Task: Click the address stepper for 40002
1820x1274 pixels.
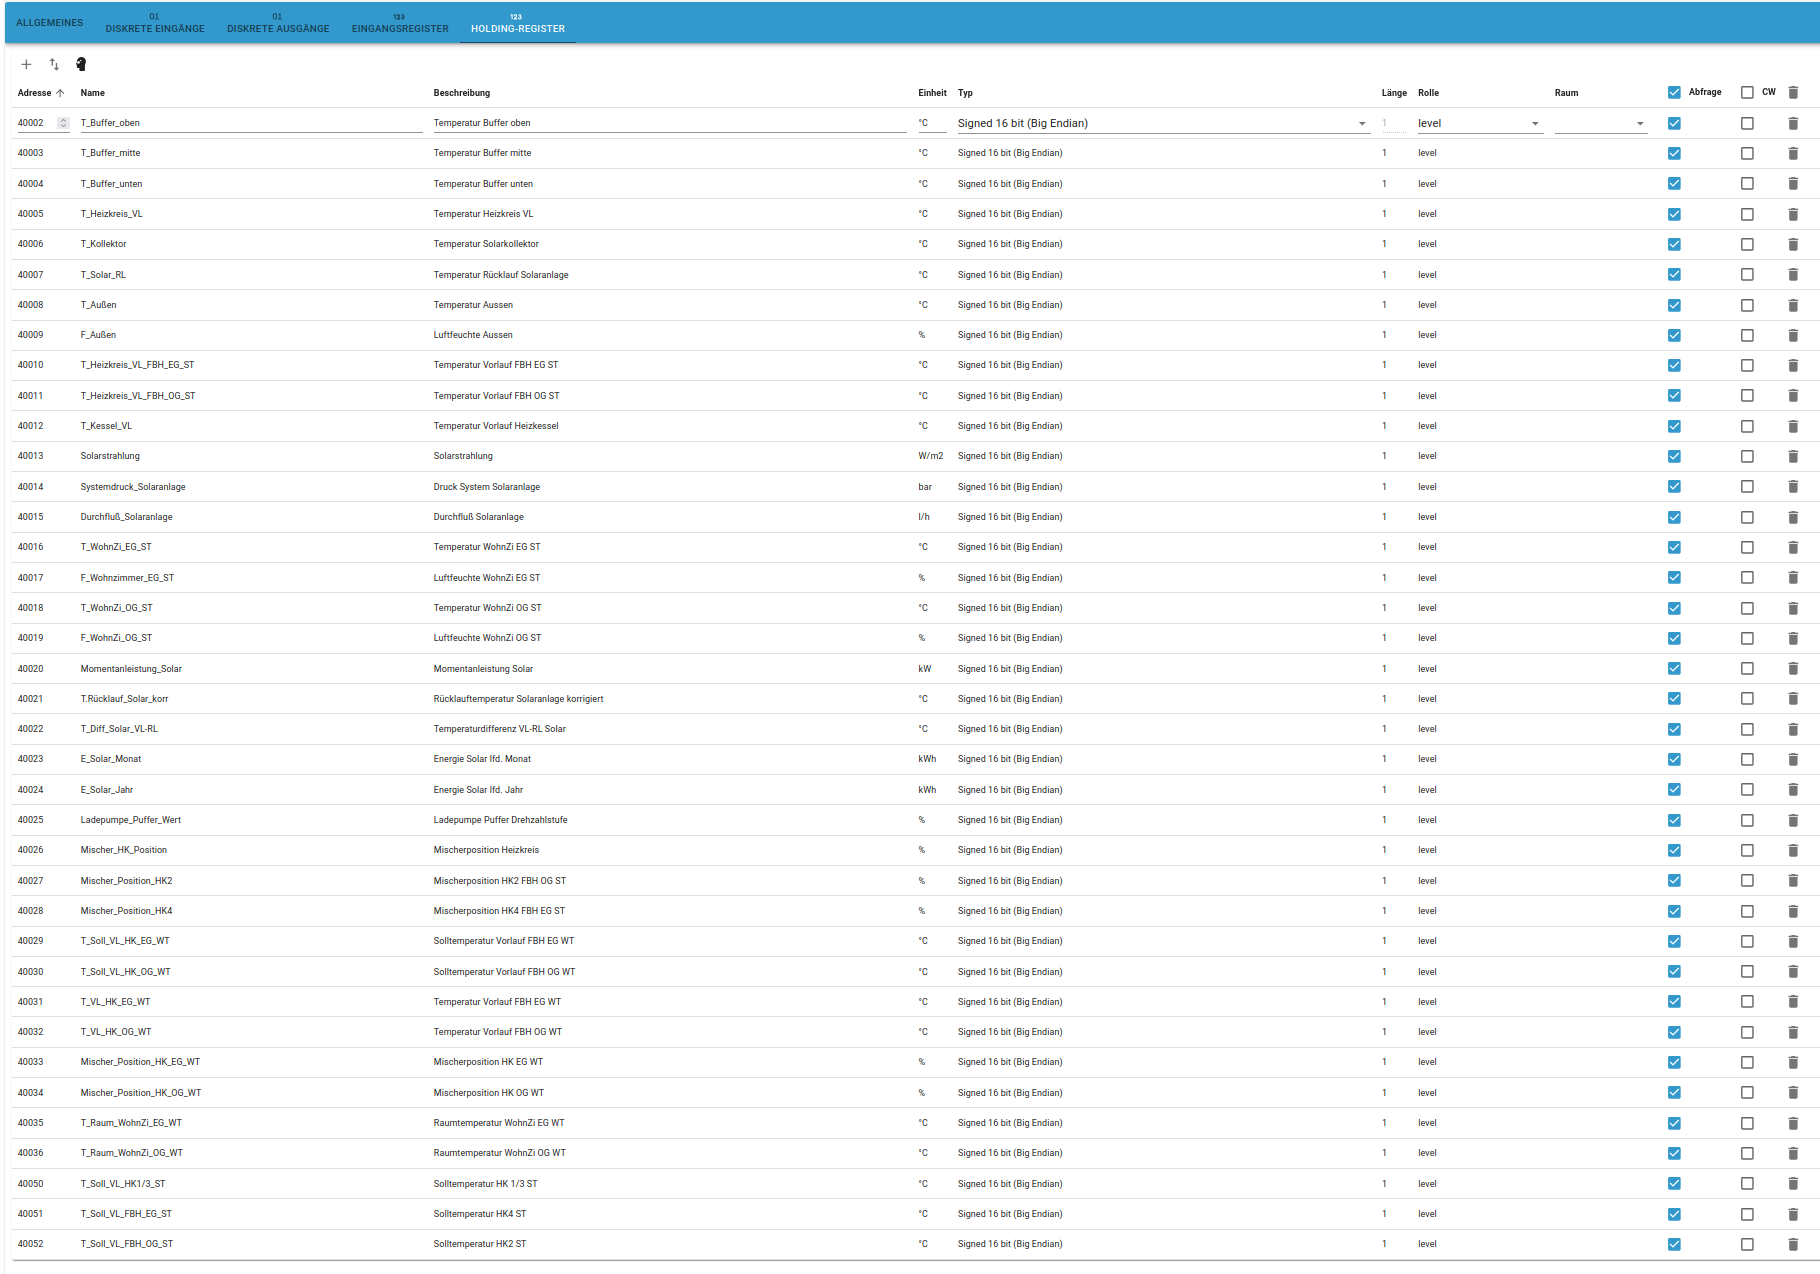Action: coord(63,124)
